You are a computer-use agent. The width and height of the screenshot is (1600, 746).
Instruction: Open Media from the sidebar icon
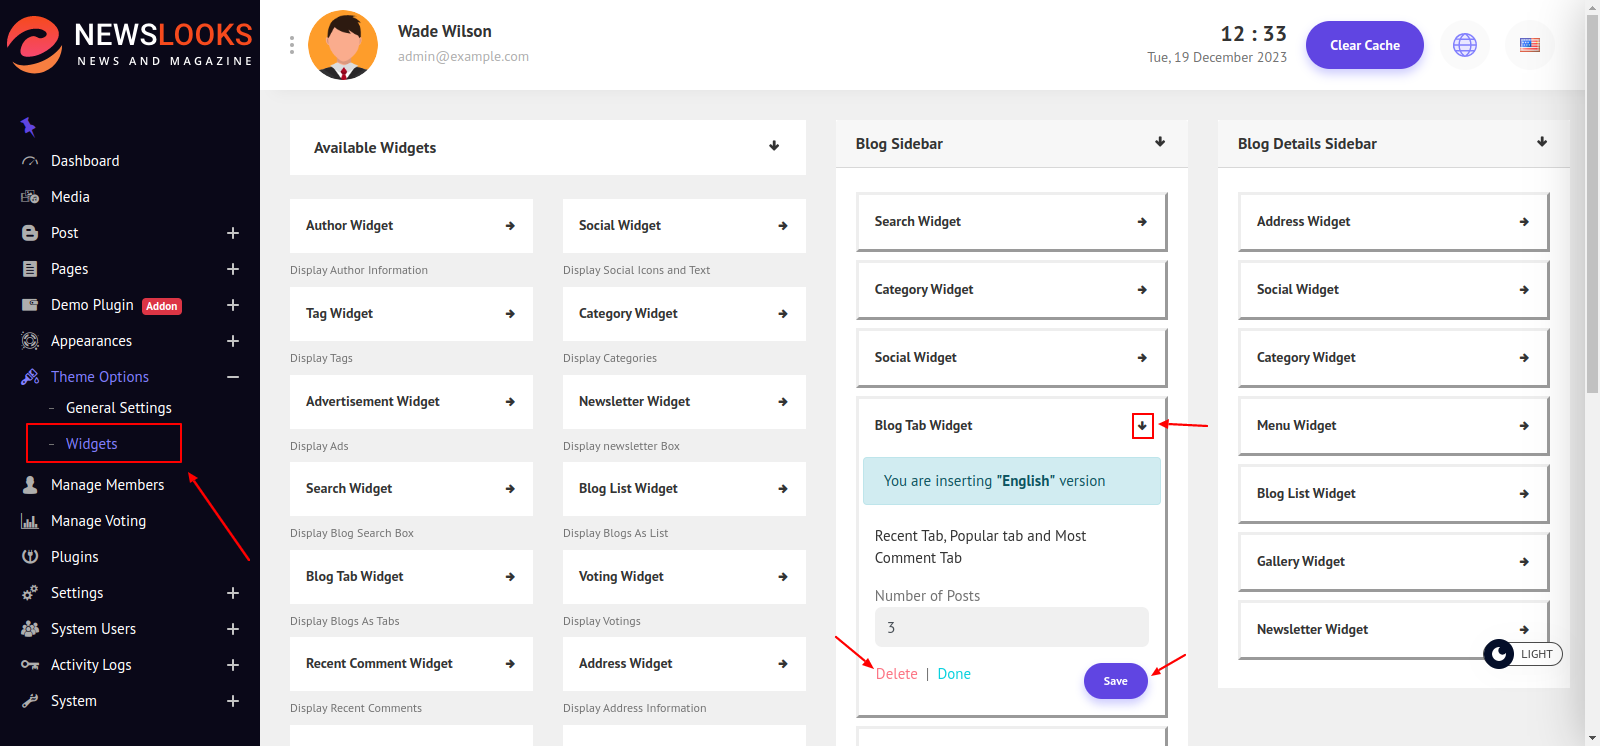click(x=30, y=197)
